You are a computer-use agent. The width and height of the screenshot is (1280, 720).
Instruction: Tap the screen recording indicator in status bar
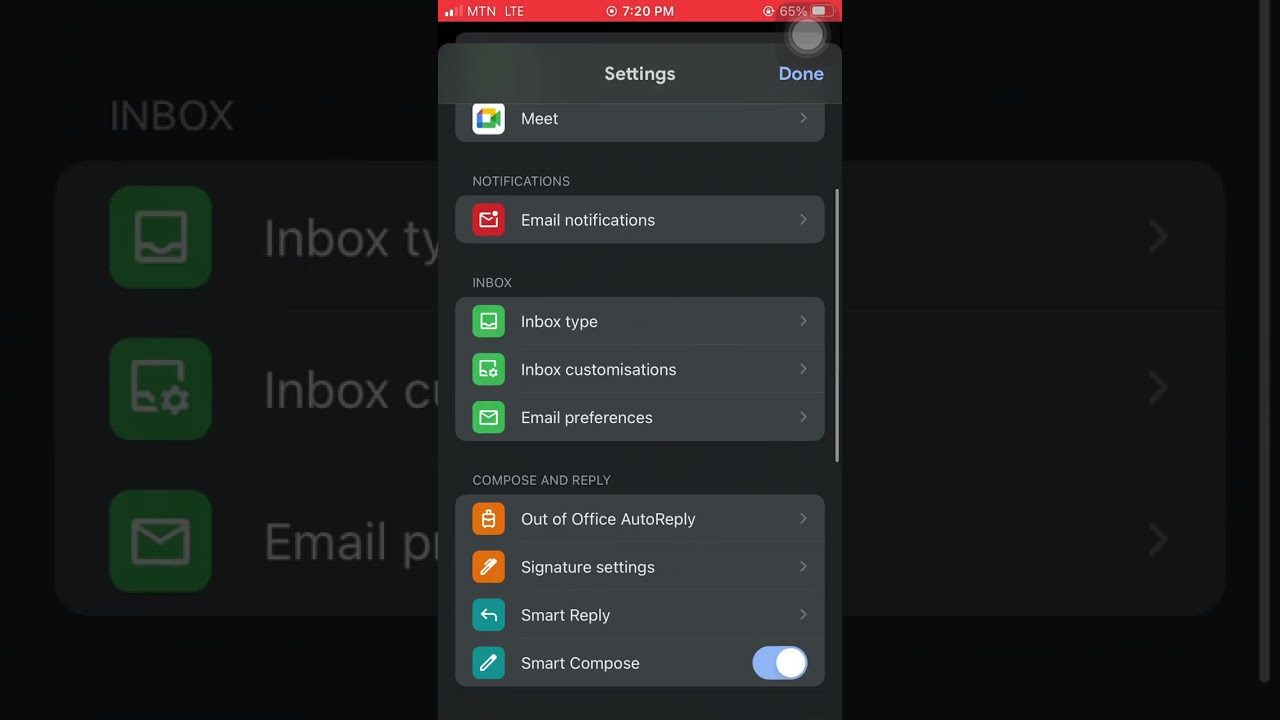coord(611,11)
